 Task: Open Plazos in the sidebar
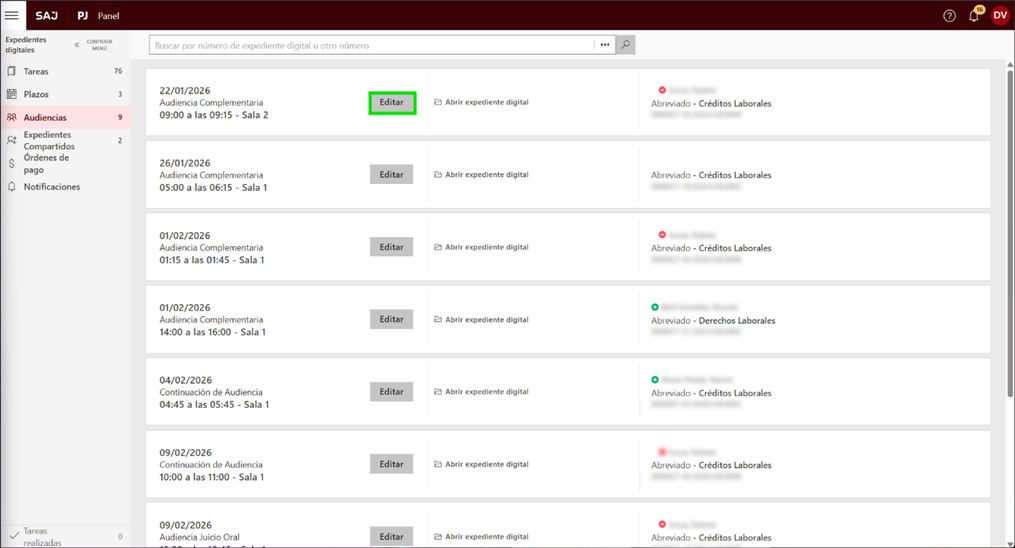click(36, 94)
